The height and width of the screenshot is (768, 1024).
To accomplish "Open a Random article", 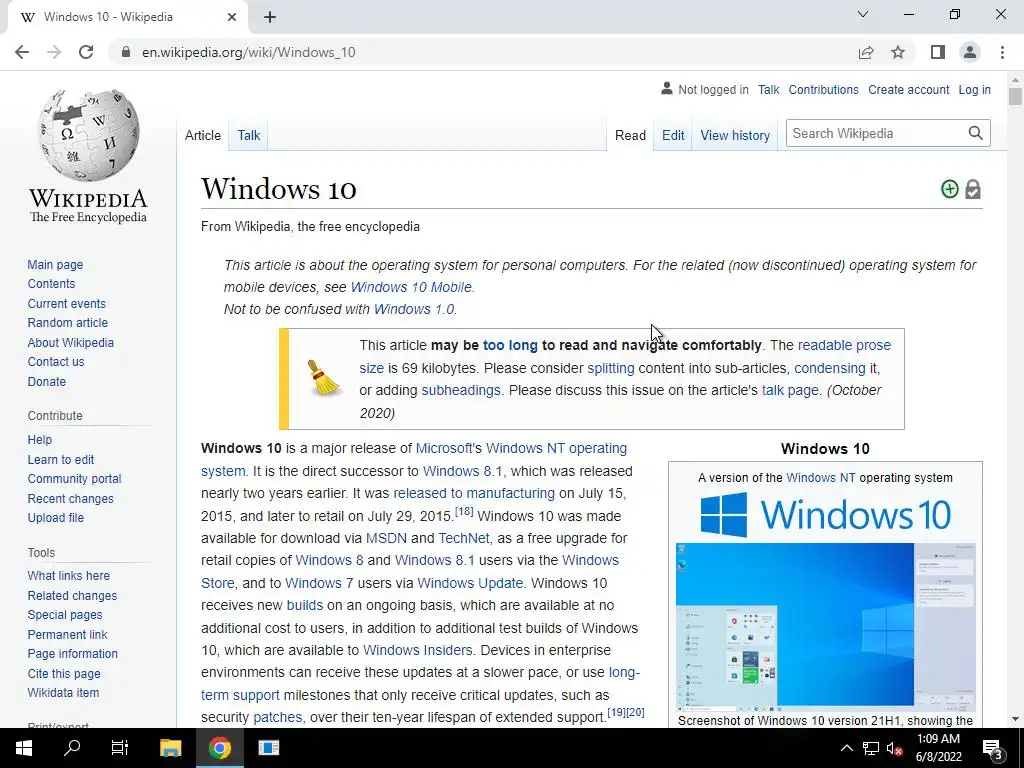I will click(x=68, y=323).
